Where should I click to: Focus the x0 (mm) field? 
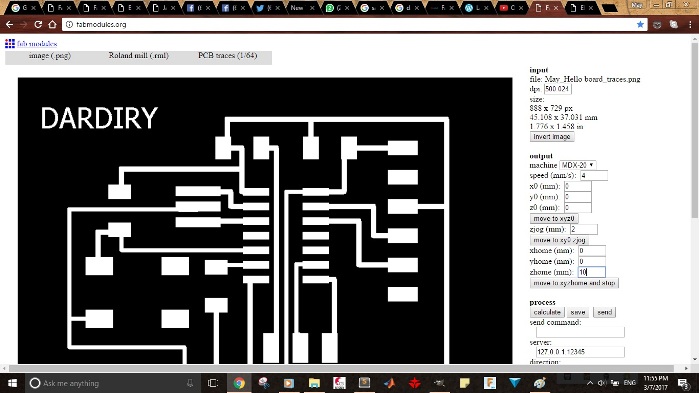point(578,186)
